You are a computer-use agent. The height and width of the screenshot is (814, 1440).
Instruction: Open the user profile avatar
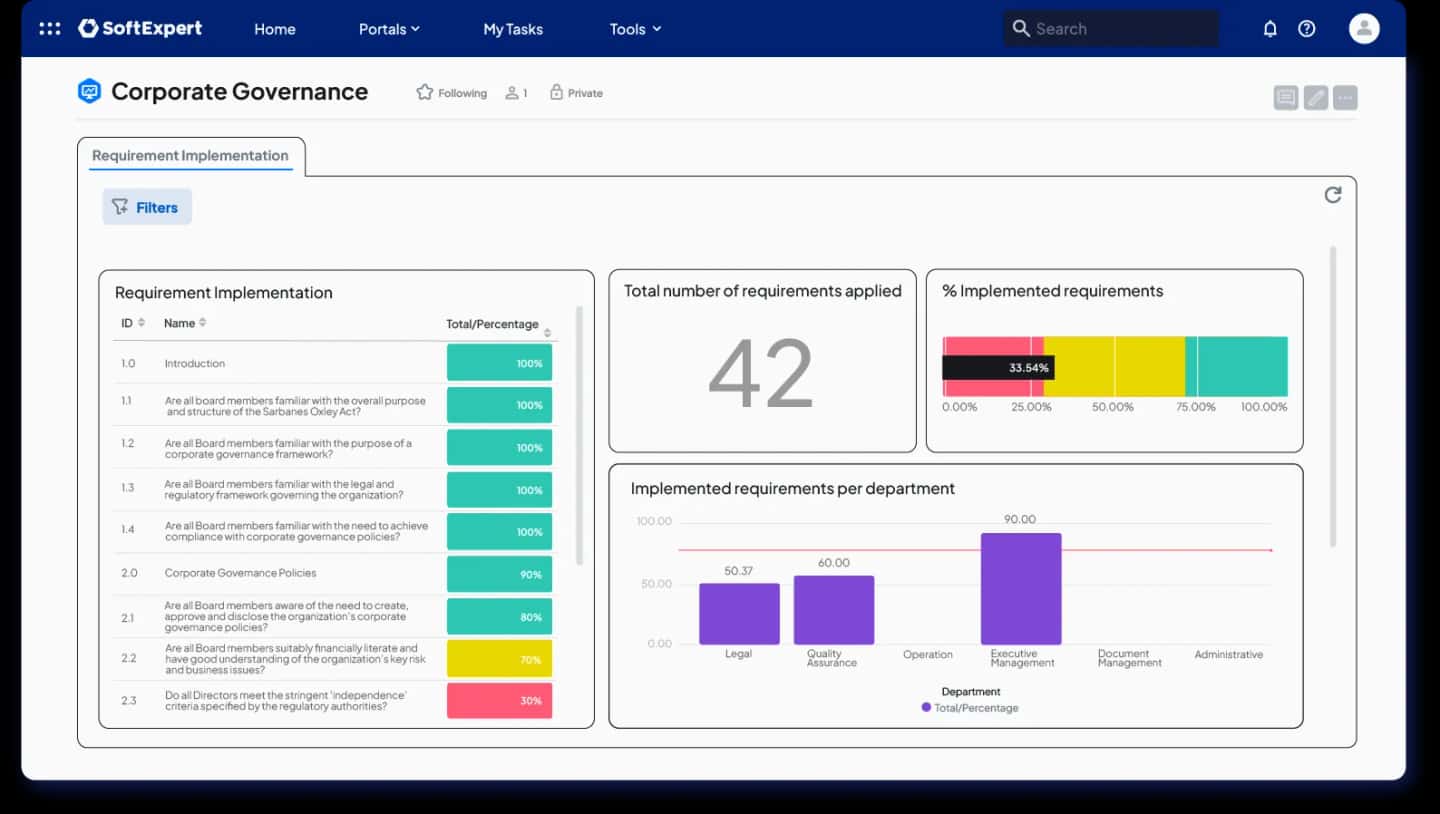pyautogui.click(x=1364, y=28)
